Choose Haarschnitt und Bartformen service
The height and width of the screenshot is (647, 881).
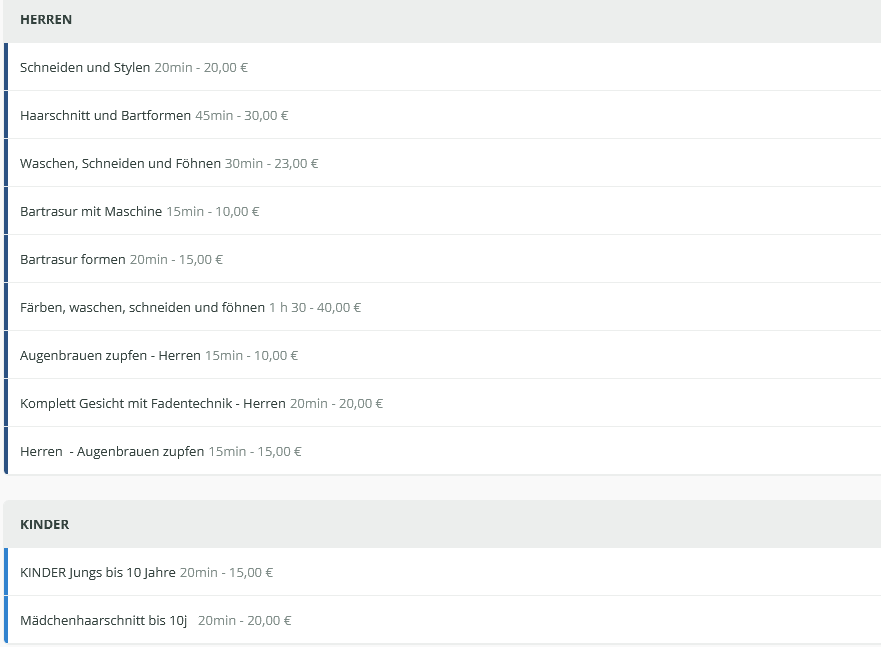pyautogui.click(x=105, y=116)
